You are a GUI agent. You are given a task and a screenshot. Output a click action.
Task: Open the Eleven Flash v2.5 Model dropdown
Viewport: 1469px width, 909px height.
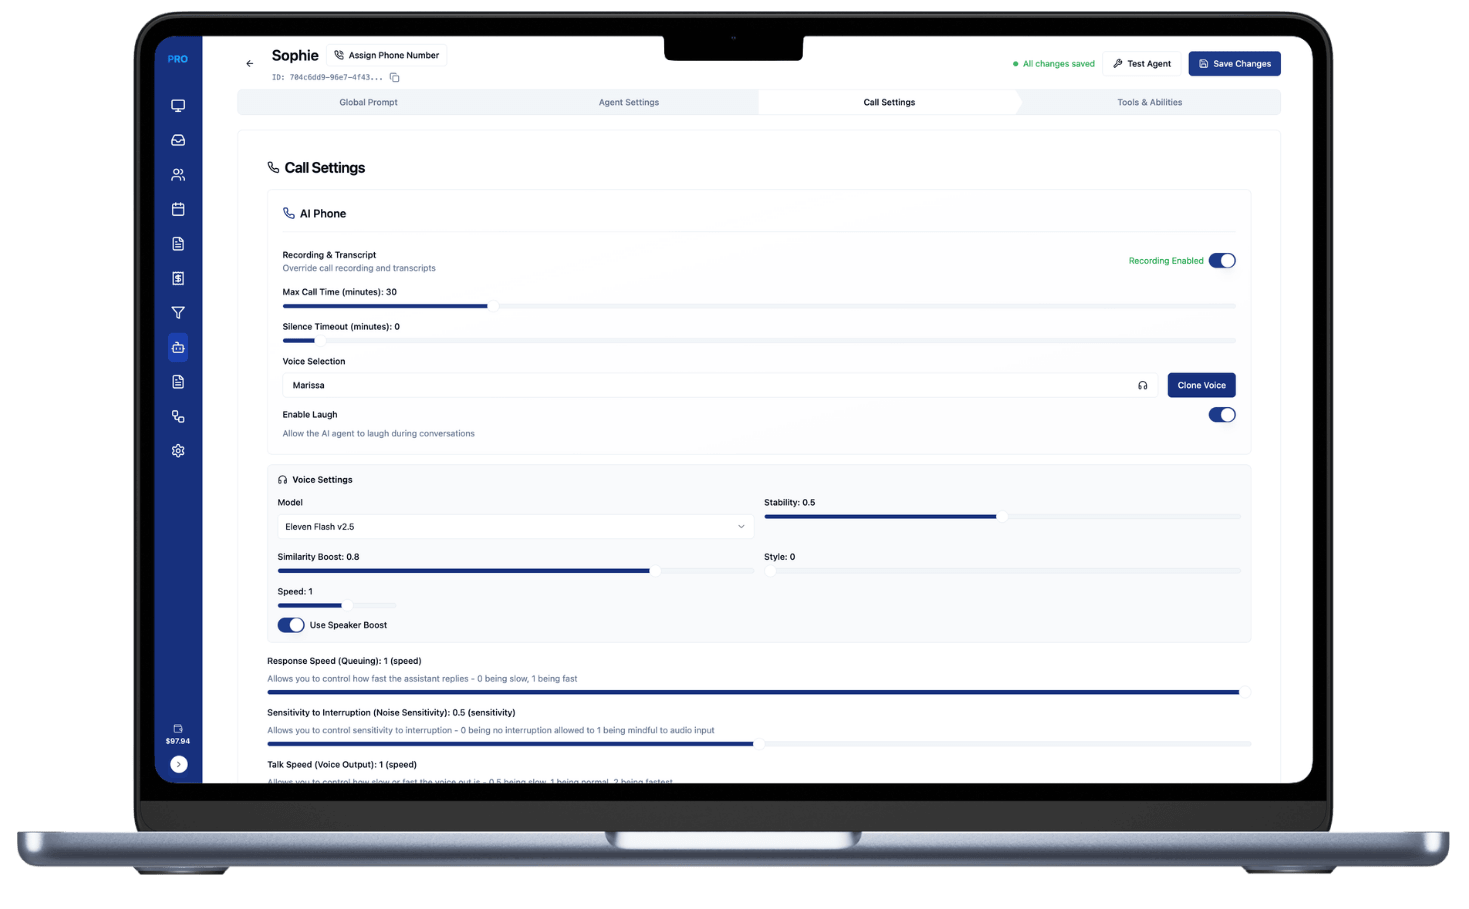[x=515, y=527]
